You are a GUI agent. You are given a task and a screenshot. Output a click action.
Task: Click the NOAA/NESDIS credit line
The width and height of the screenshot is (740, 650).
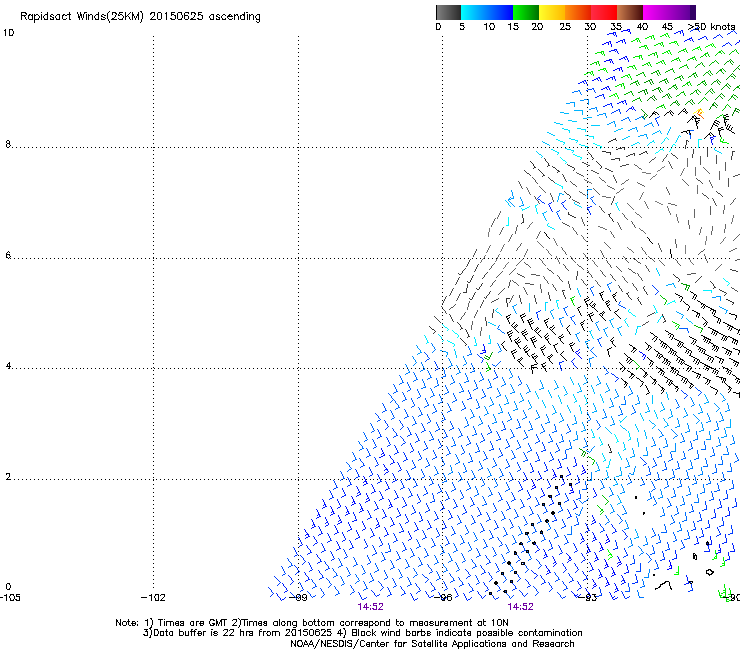point(432,644)
